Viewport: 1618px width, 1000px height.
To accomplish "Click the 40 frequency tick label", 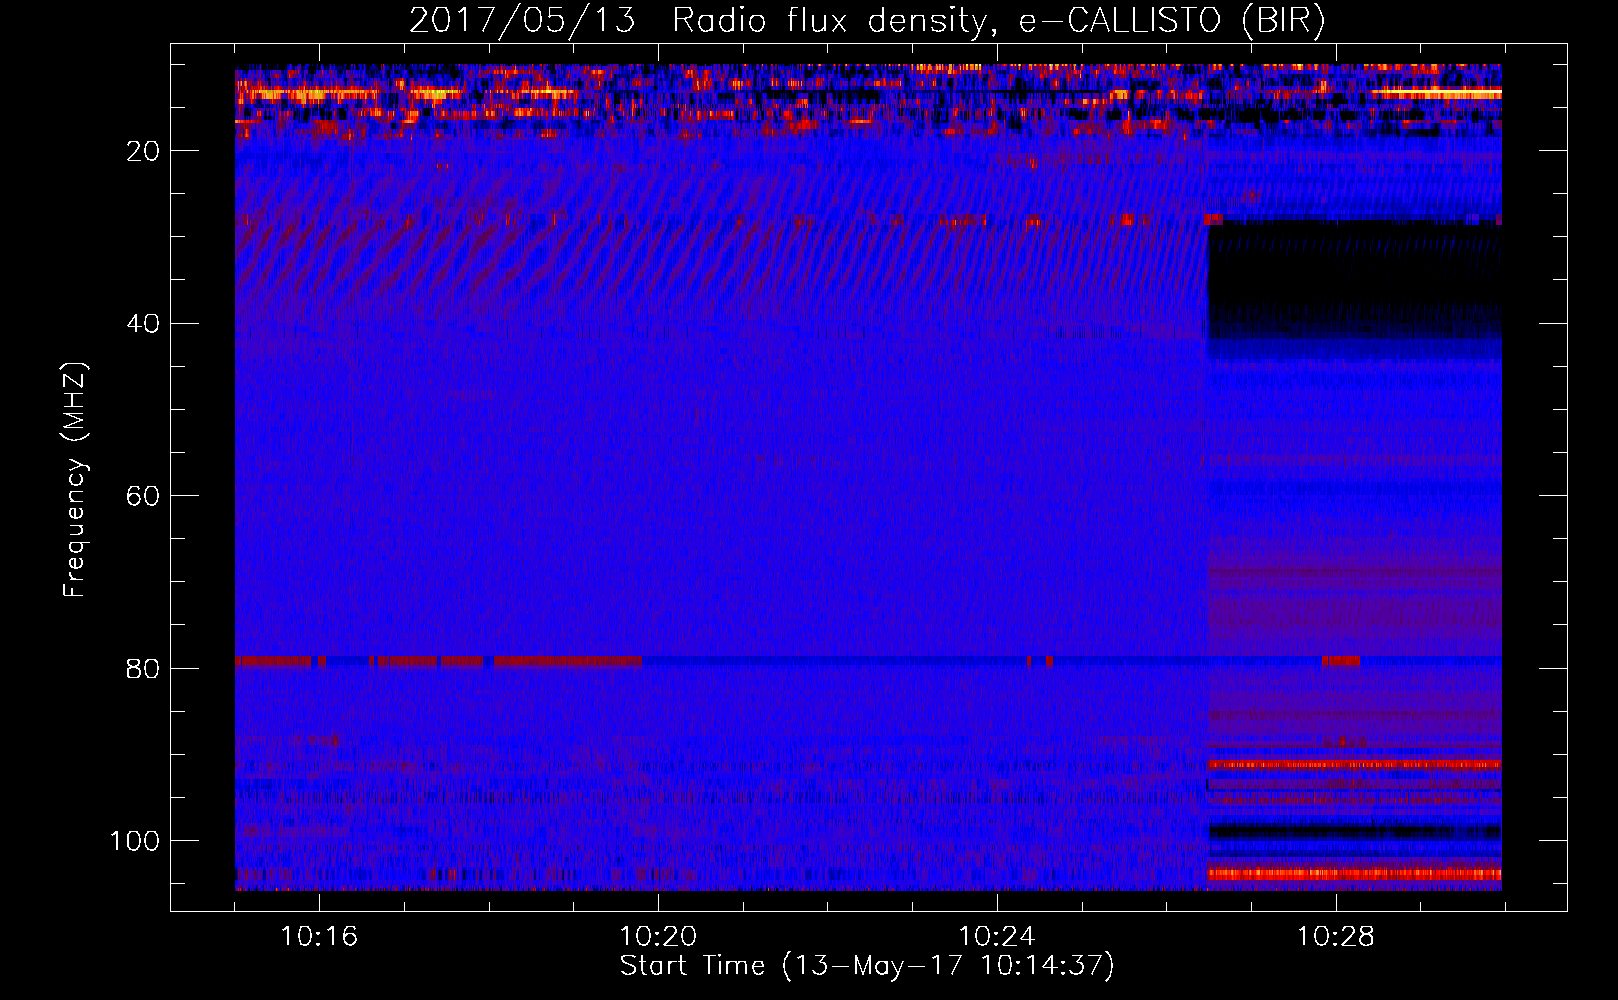I will pos(144,324).
